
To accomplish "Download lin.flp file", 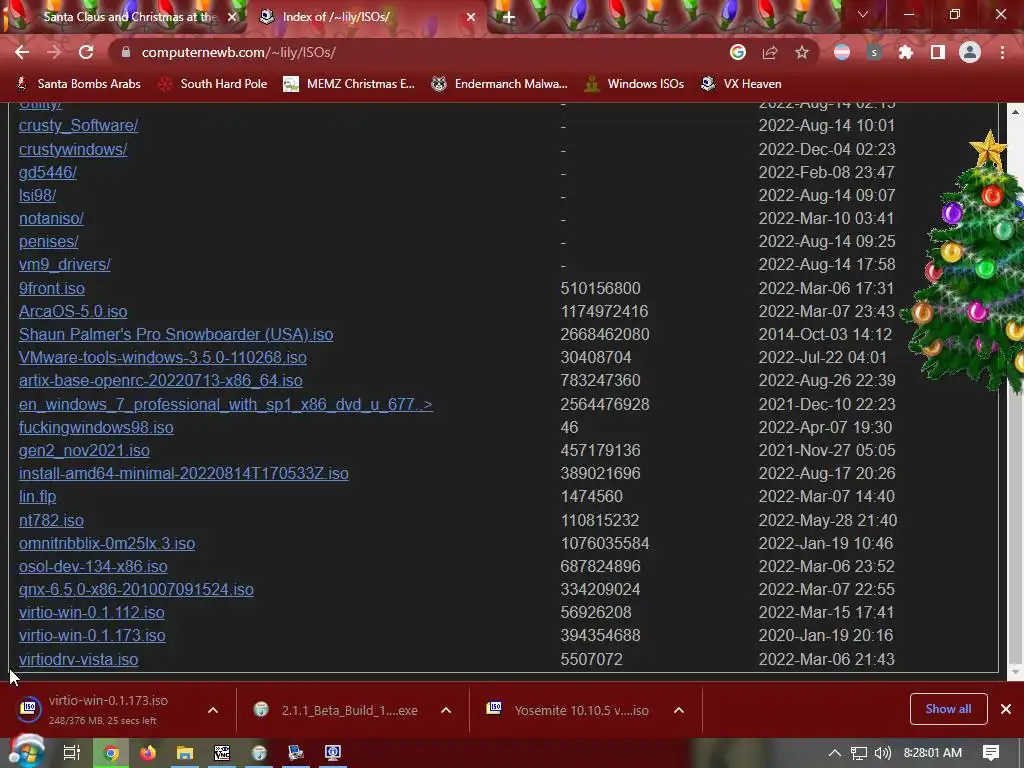I will coord(37,496).
